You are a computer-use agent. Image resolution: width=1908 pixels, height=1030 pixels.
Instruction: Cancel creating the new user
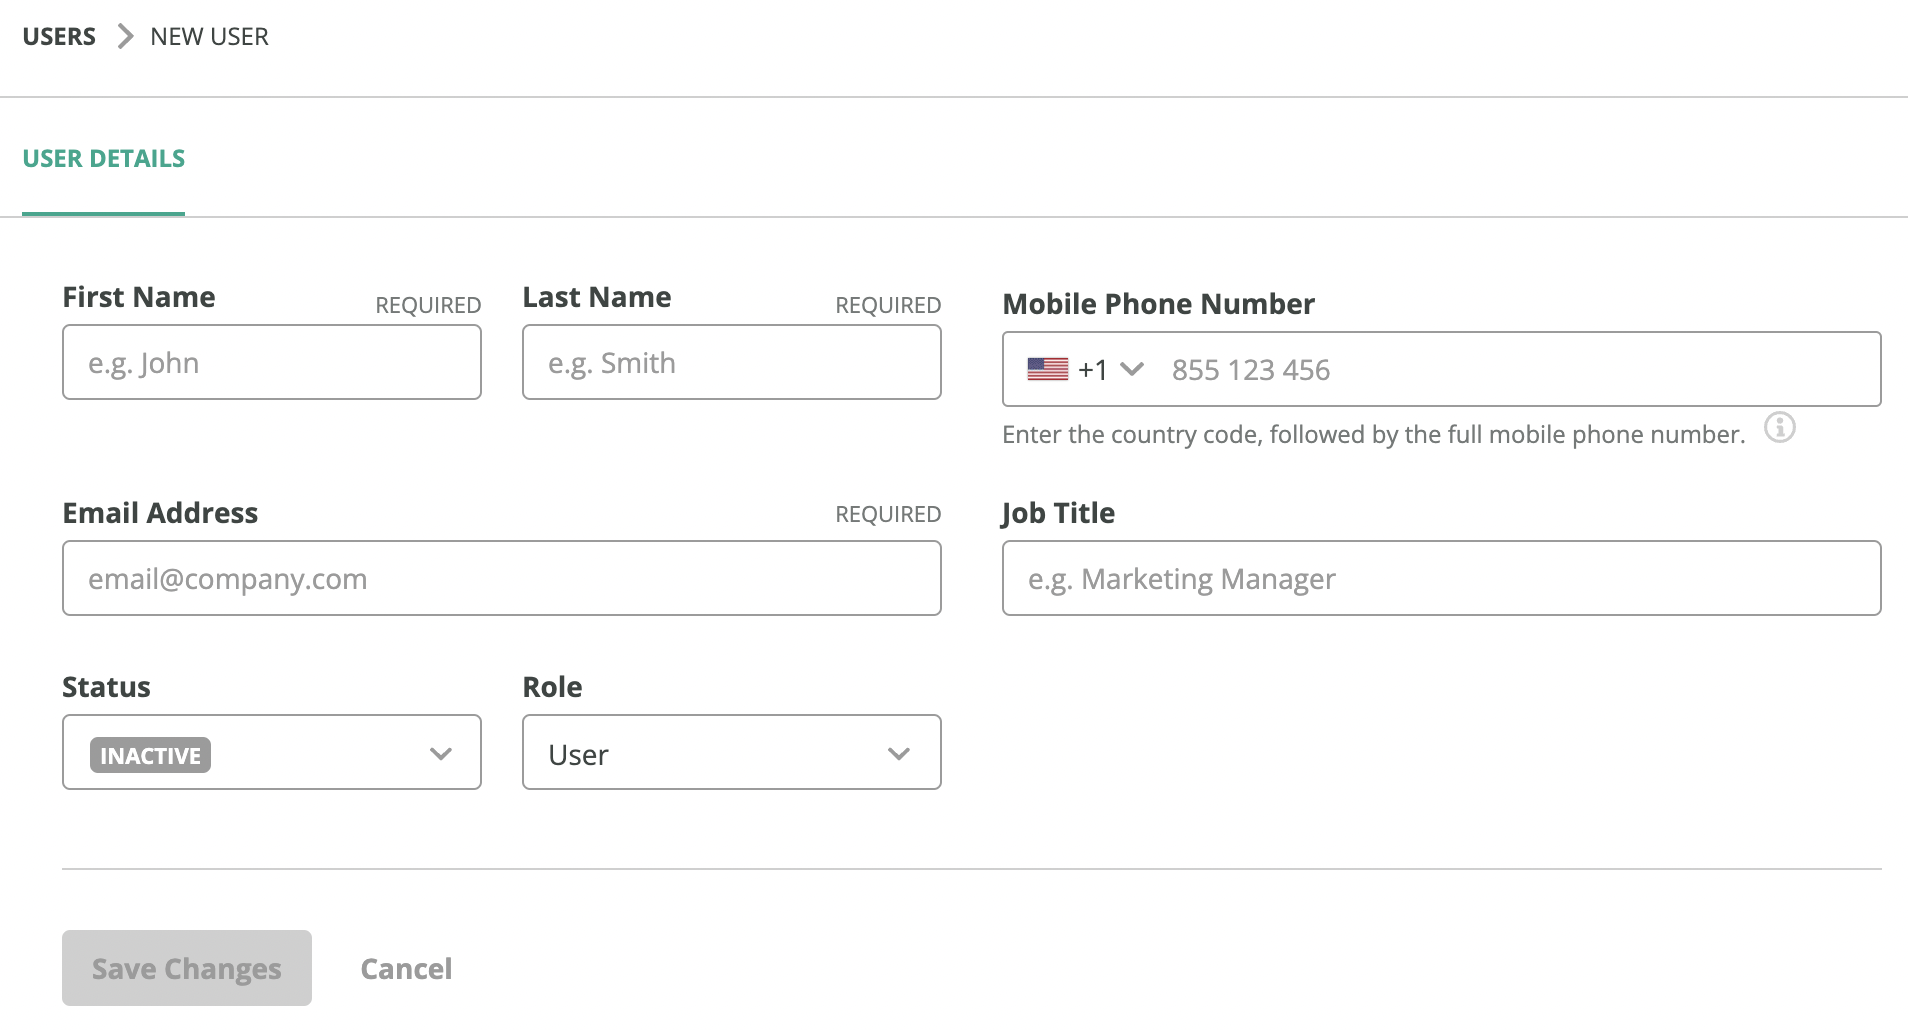[x=406, y=968]
